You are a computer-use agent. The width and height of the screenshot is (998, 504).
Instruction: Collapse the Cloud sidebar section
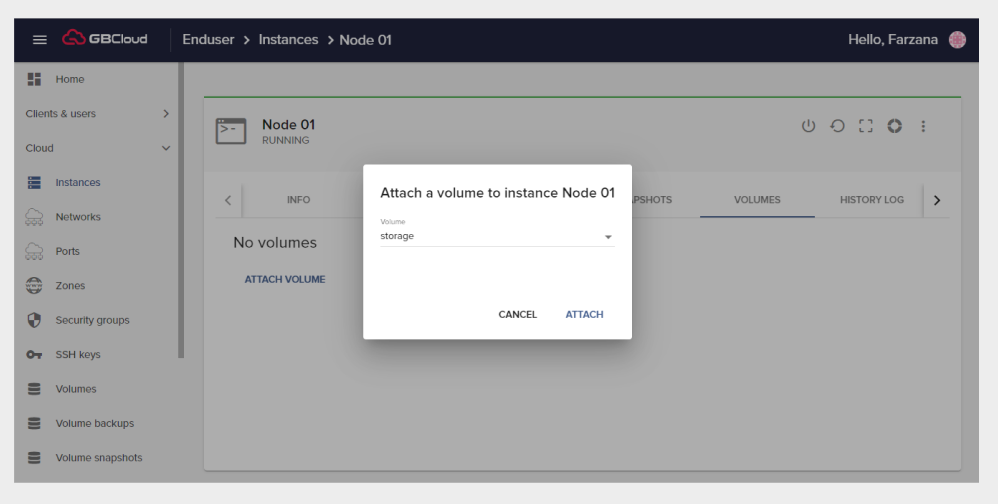click(x=165, y=148)
